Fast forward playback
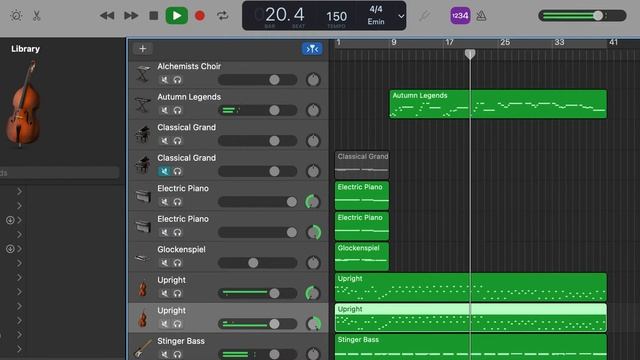The width and height of the screenshot is (640, 360). pyautogui.click(x=131, y=16)
